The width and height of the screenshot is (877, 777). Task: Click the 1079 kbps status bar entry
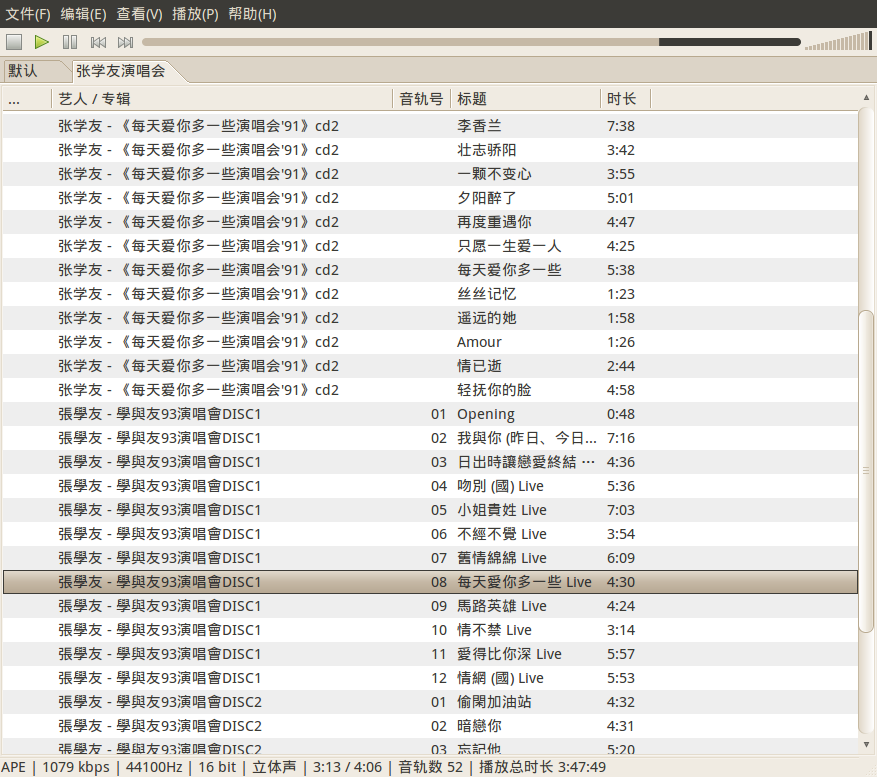coord(76,767)
